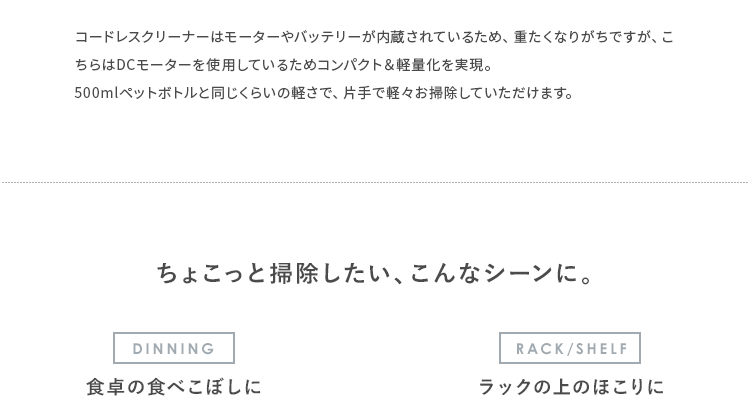Select the ラックの上のほこりに caption
The width and height of the screenshot is (748, 420).
(x=570, y=387)
